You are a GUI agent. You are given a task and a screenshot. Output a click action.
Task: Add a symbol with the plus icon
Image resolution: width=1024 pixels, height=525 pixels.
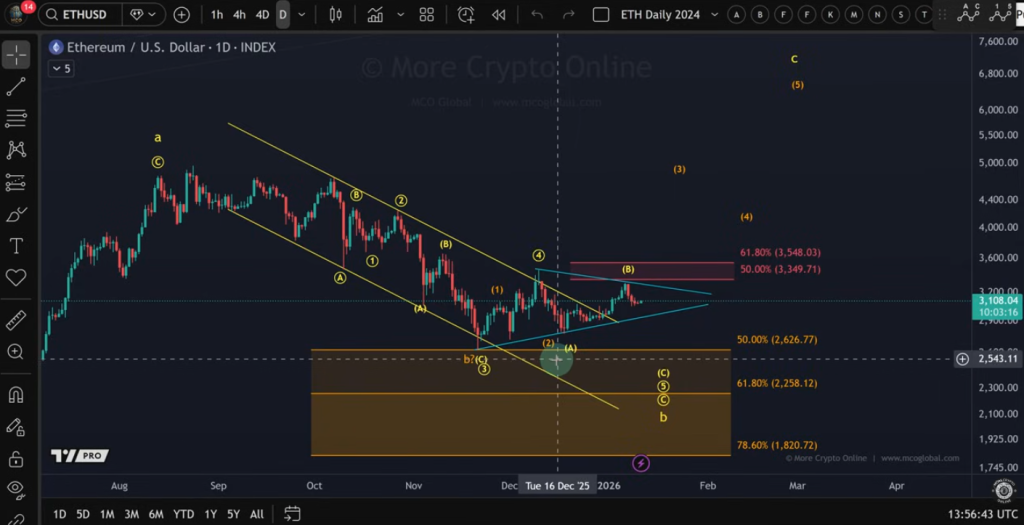[181, 15]
